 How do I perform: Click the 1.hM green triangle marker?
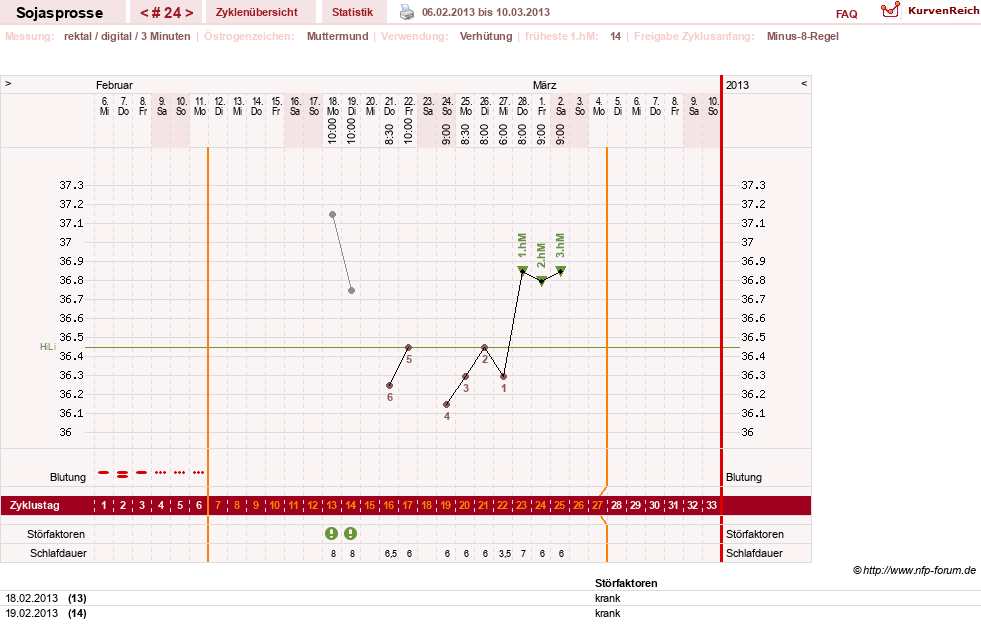(x=522, y=270)
